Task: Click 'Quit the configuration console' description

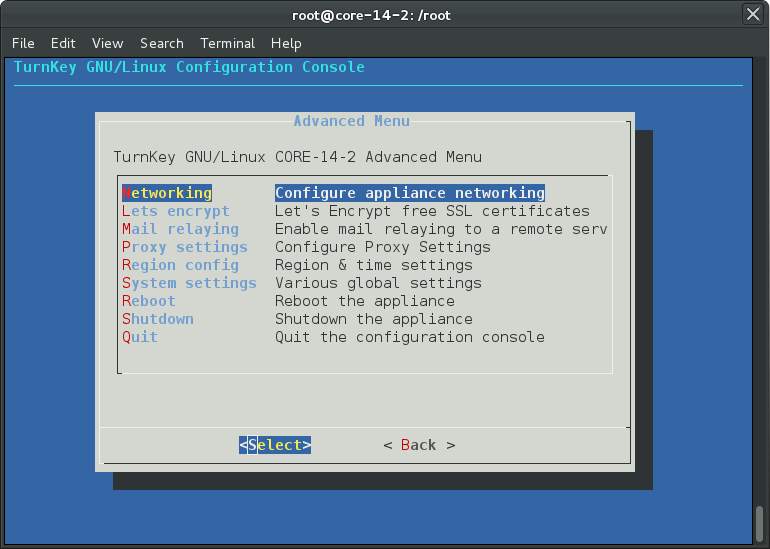Action: tap(410, 337)
